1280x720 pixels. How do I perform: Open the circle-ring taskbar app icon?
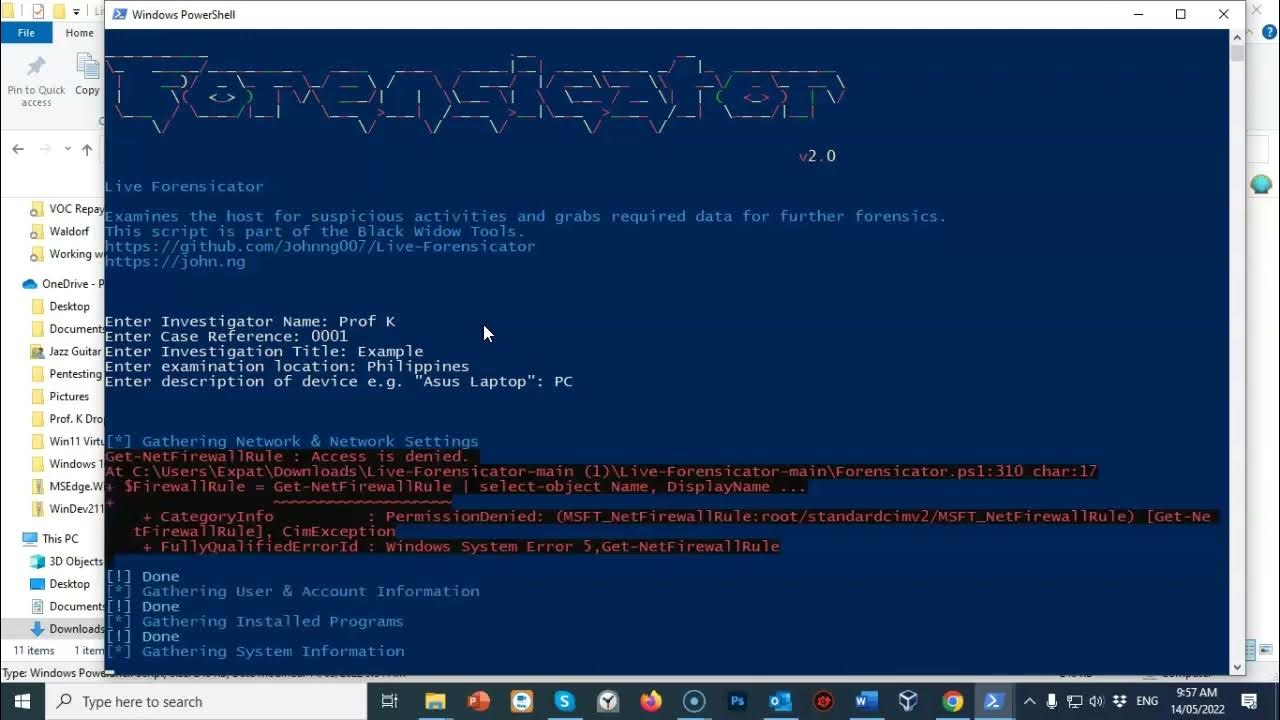tap(694, 701)
